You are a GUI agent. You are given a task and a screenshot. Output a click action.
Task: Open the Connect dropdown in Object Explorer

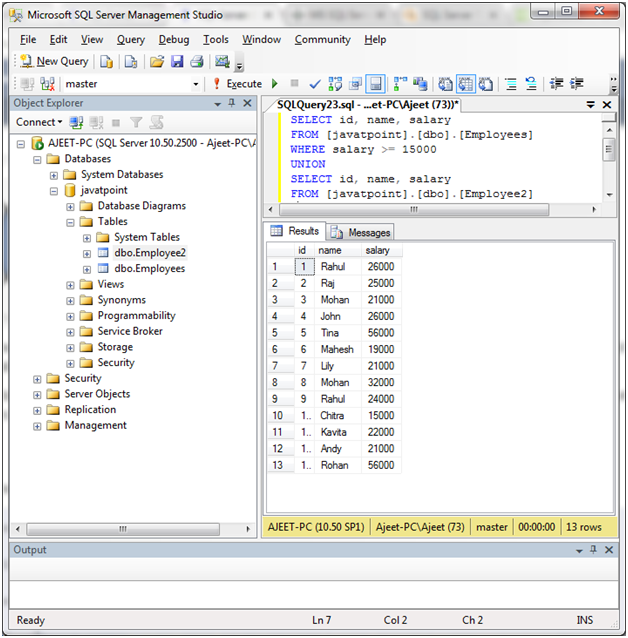click(x=39, y=122)
